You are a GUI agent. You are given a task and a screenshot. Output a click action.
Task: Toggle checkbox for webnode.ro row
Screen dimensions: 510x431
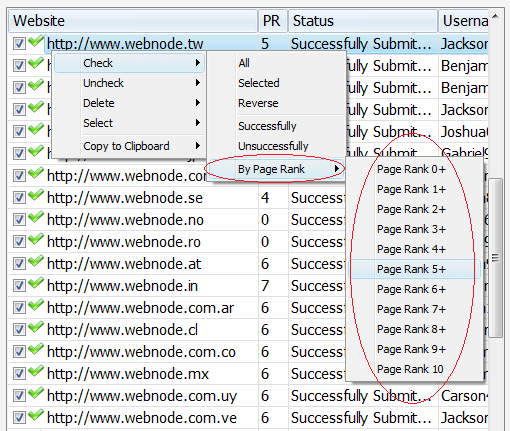click(19, 241)
